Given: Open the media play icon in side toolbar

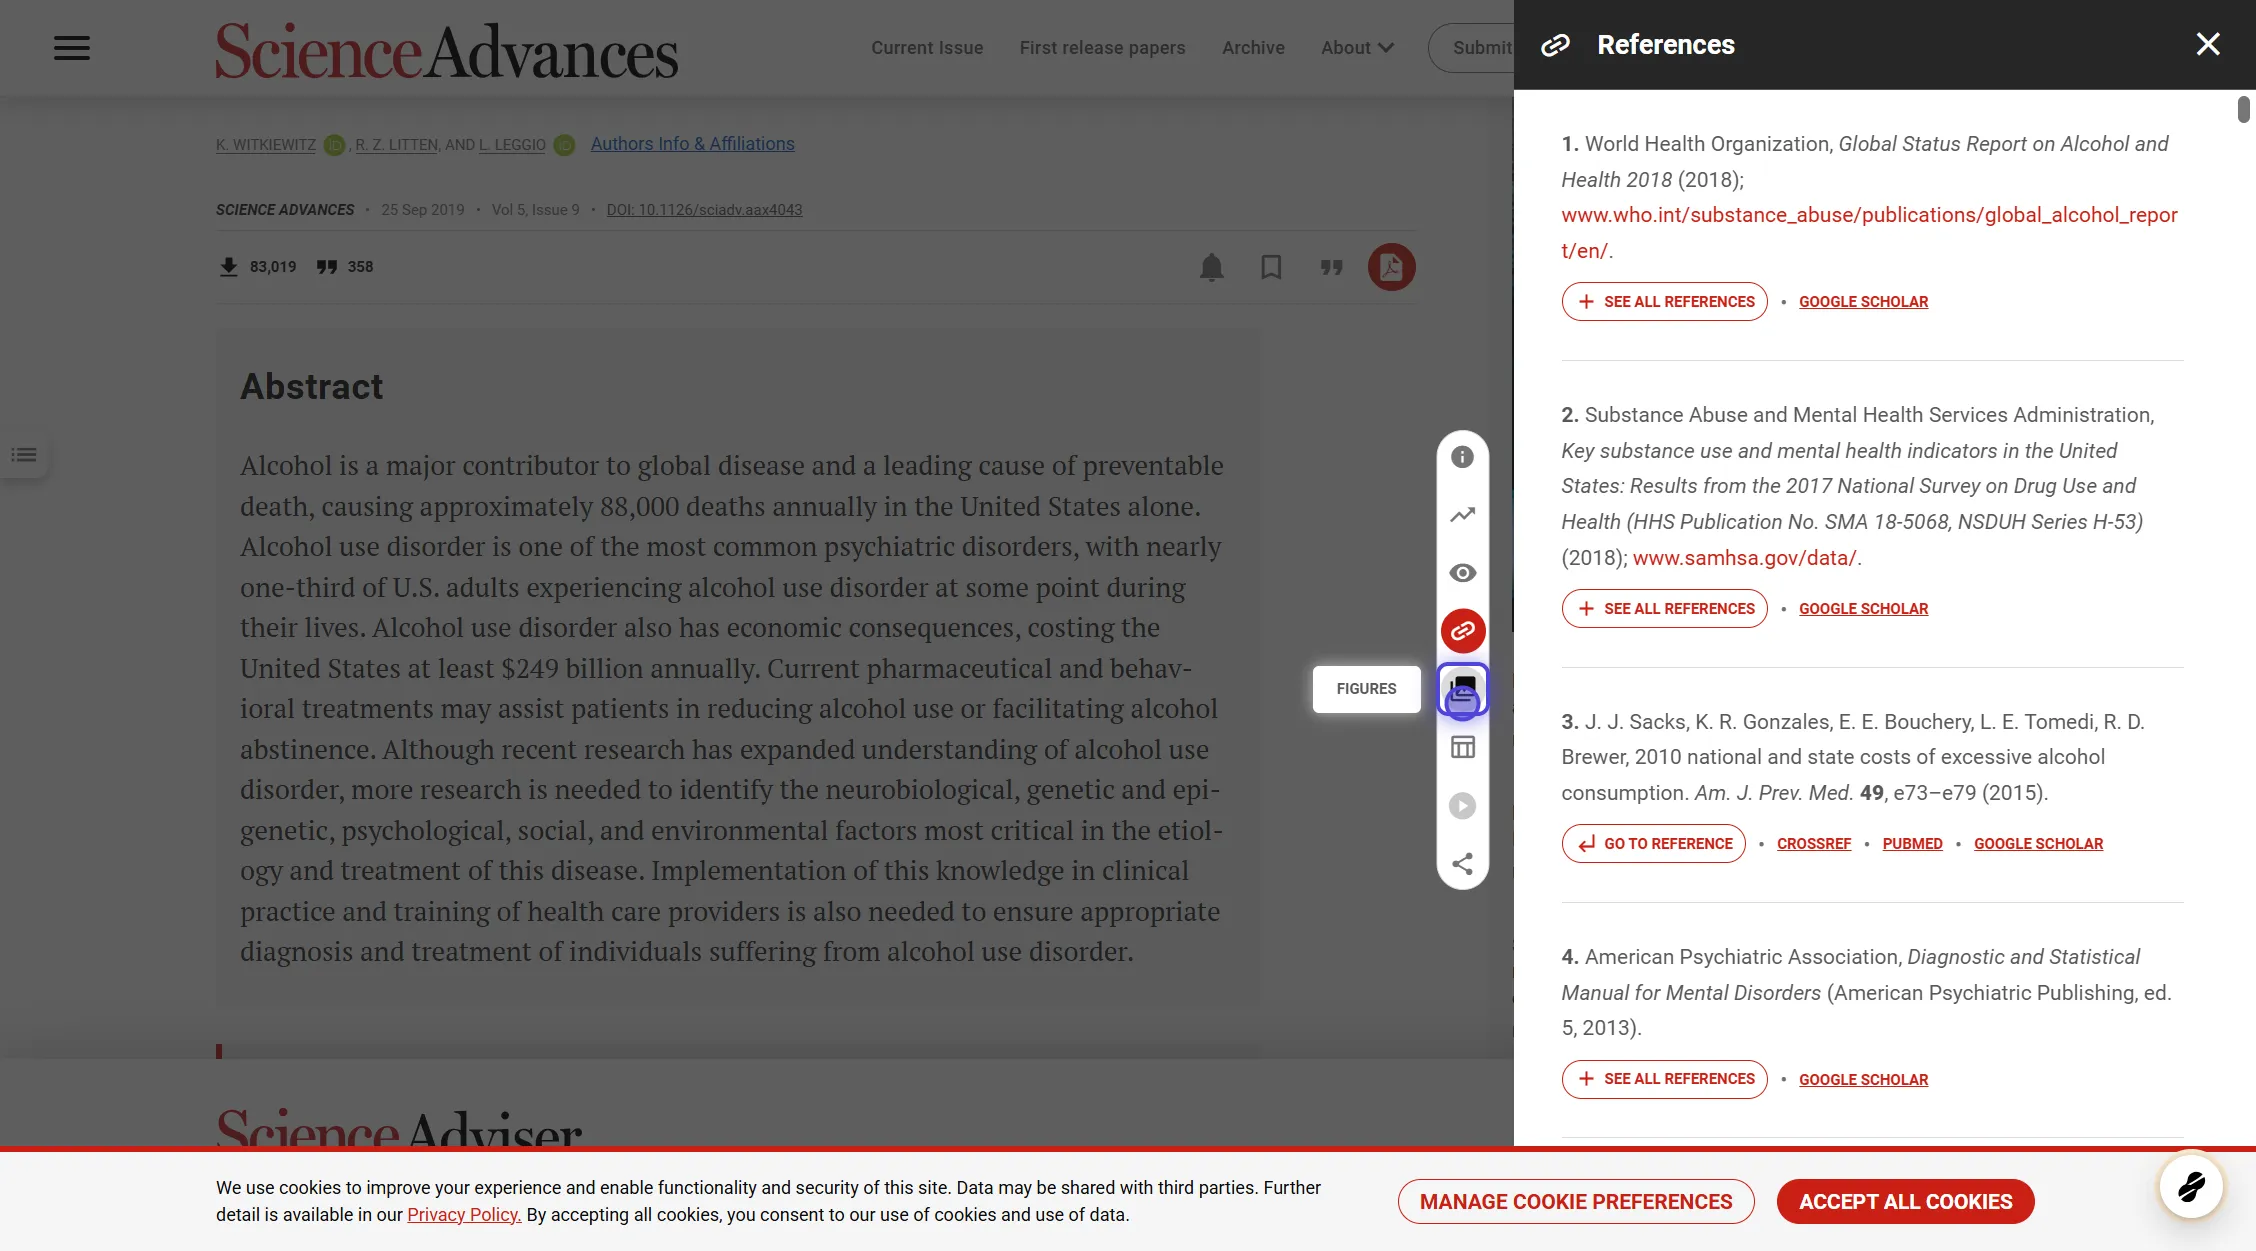Looking at the screenshot, I should point(1462,805).
